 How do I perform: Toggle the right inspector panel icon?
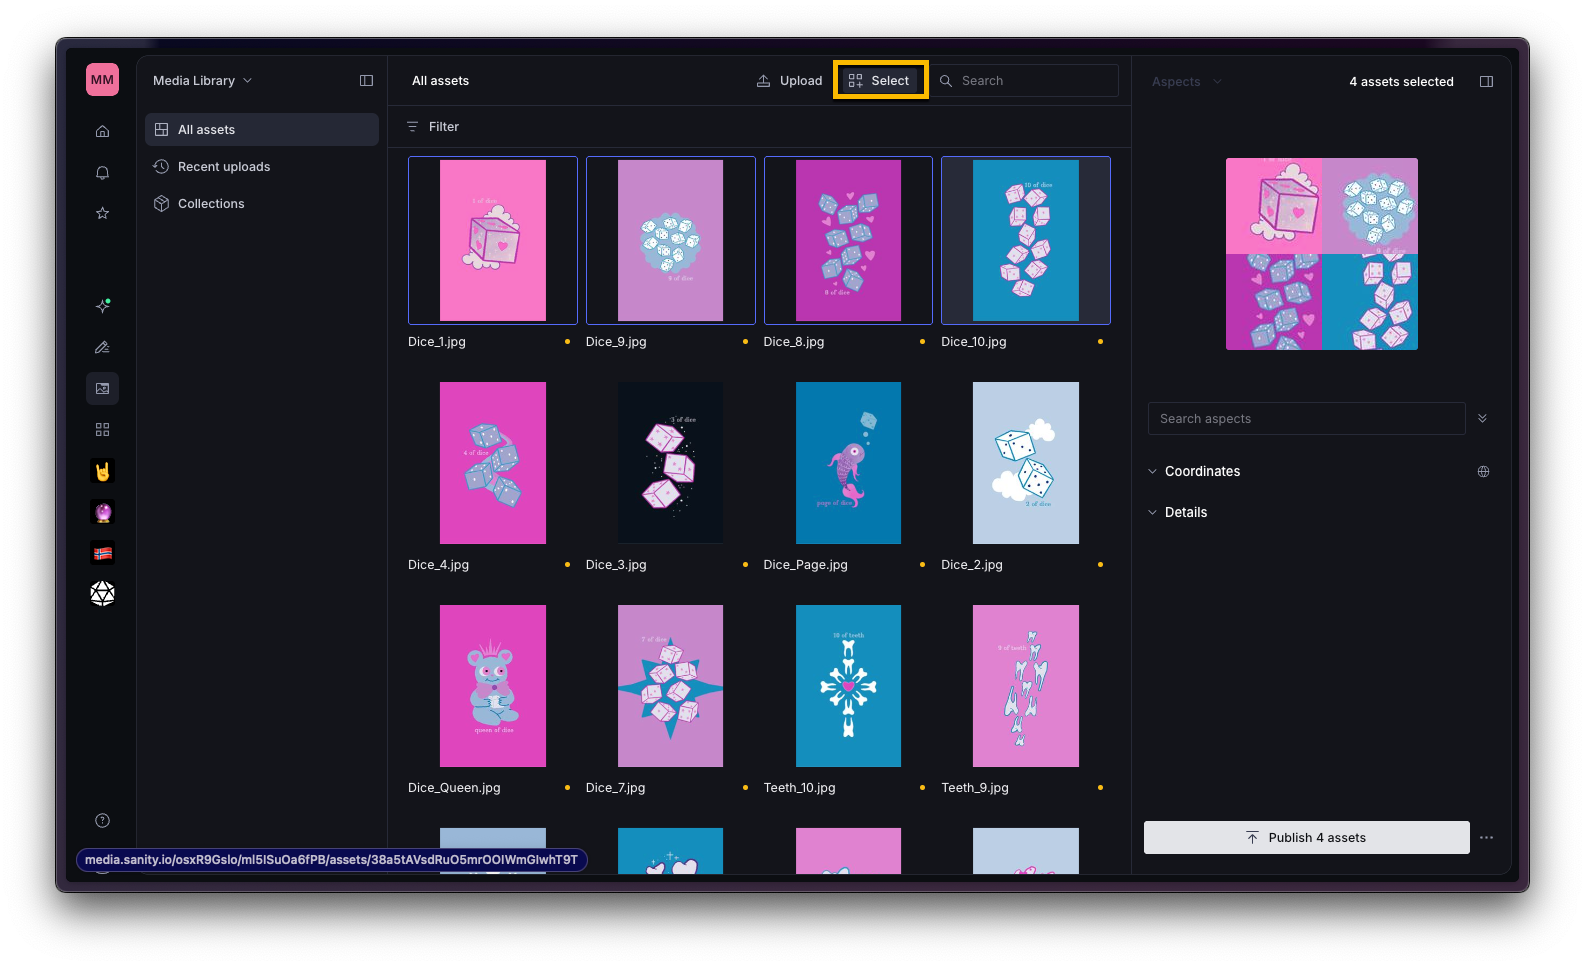coord(1486,81)
